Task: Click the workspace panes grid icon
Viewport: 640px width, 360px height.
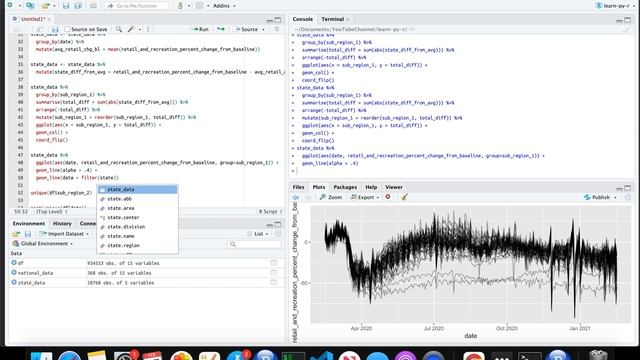Action: point(200,6)
